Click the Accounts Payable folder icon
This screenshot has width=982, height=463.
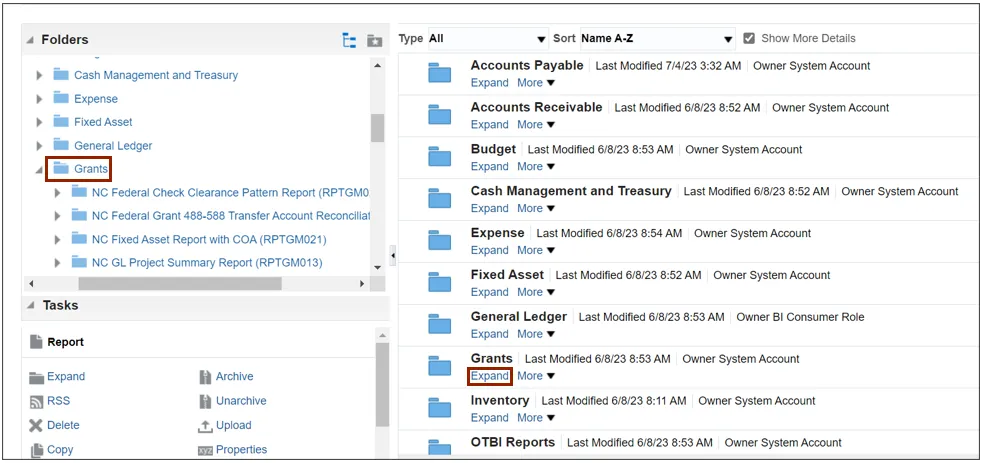(x=440, y=74)
